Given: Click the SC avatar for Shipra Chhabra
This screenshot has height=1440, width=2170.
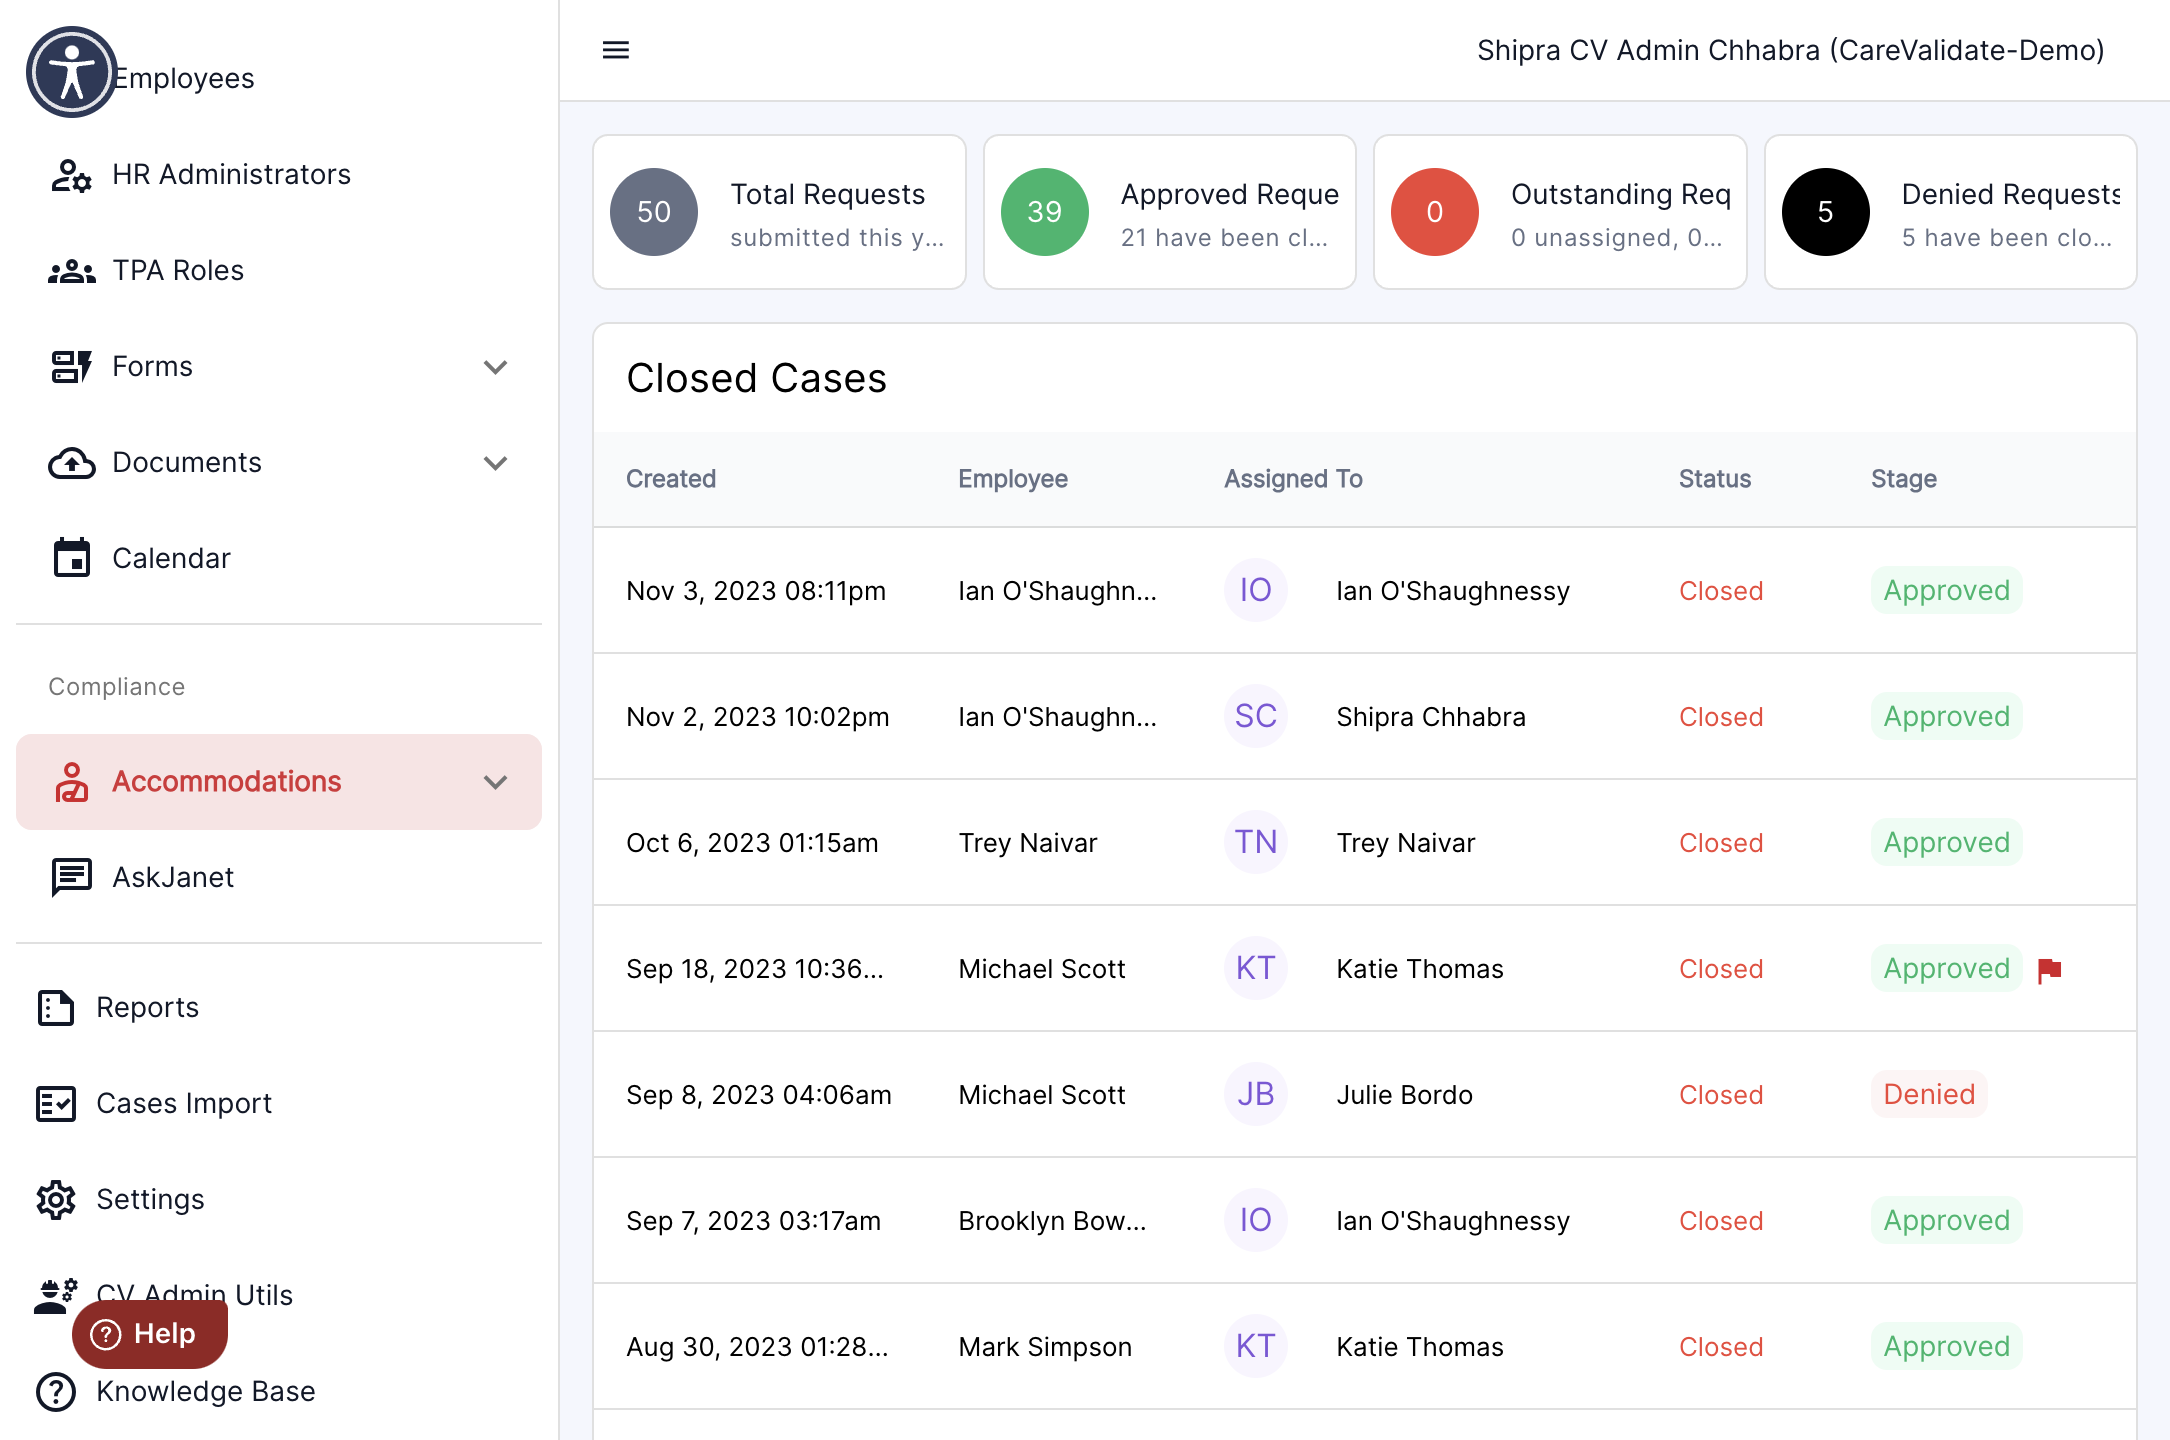Looking at the screenshot, I should pyautogui.click(x=1255, y=716).
